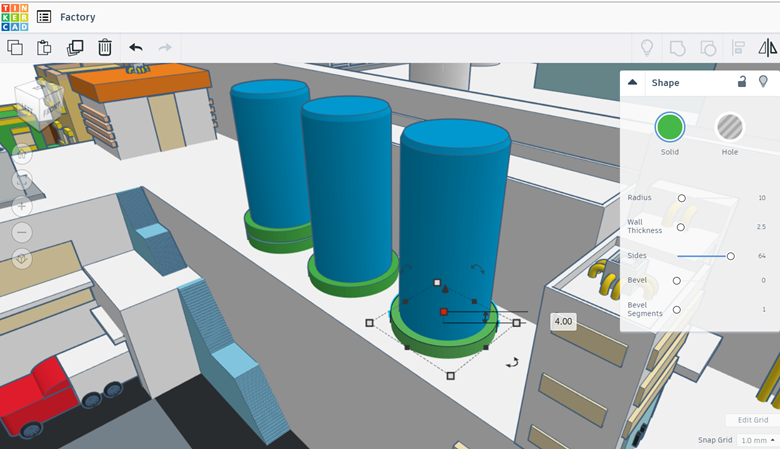The image size is (780, 449).
Task: Select the leftmost blue cylinder tank
Action: pos(271,154)
